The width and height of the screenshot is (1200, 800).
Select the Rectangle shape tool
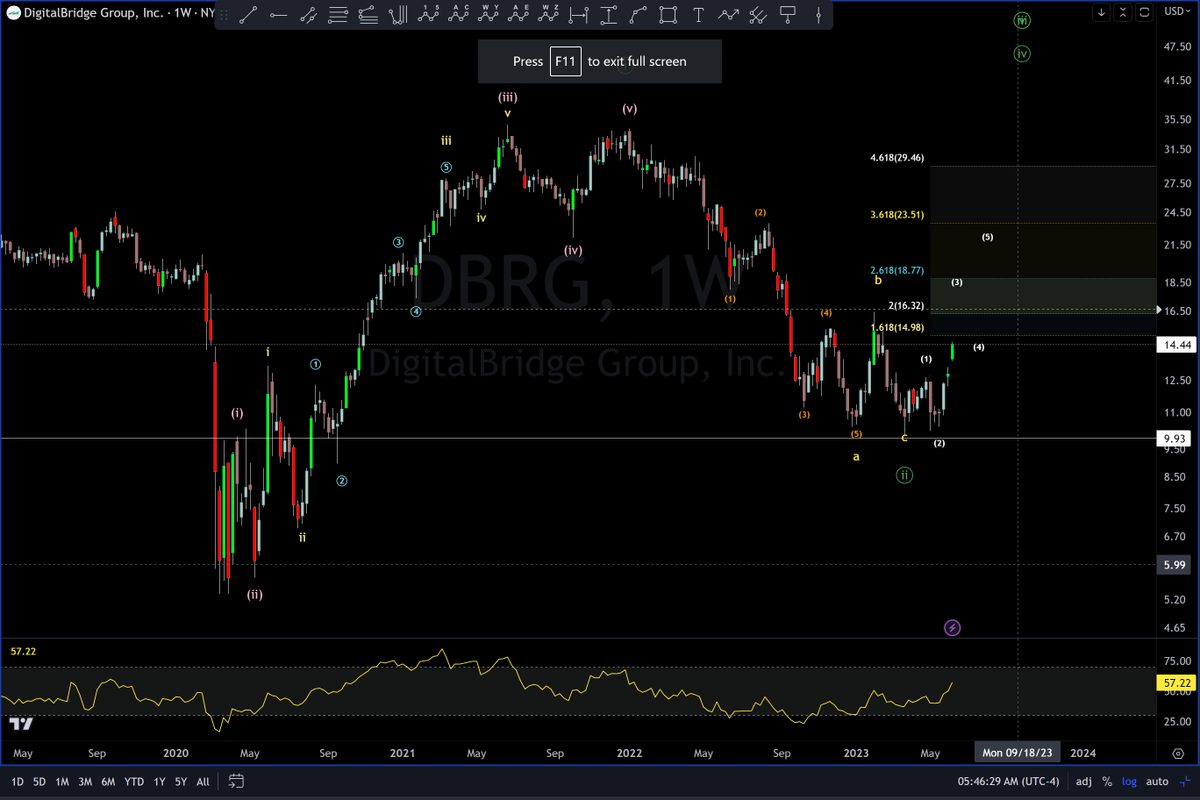click(x=668, y=14)
